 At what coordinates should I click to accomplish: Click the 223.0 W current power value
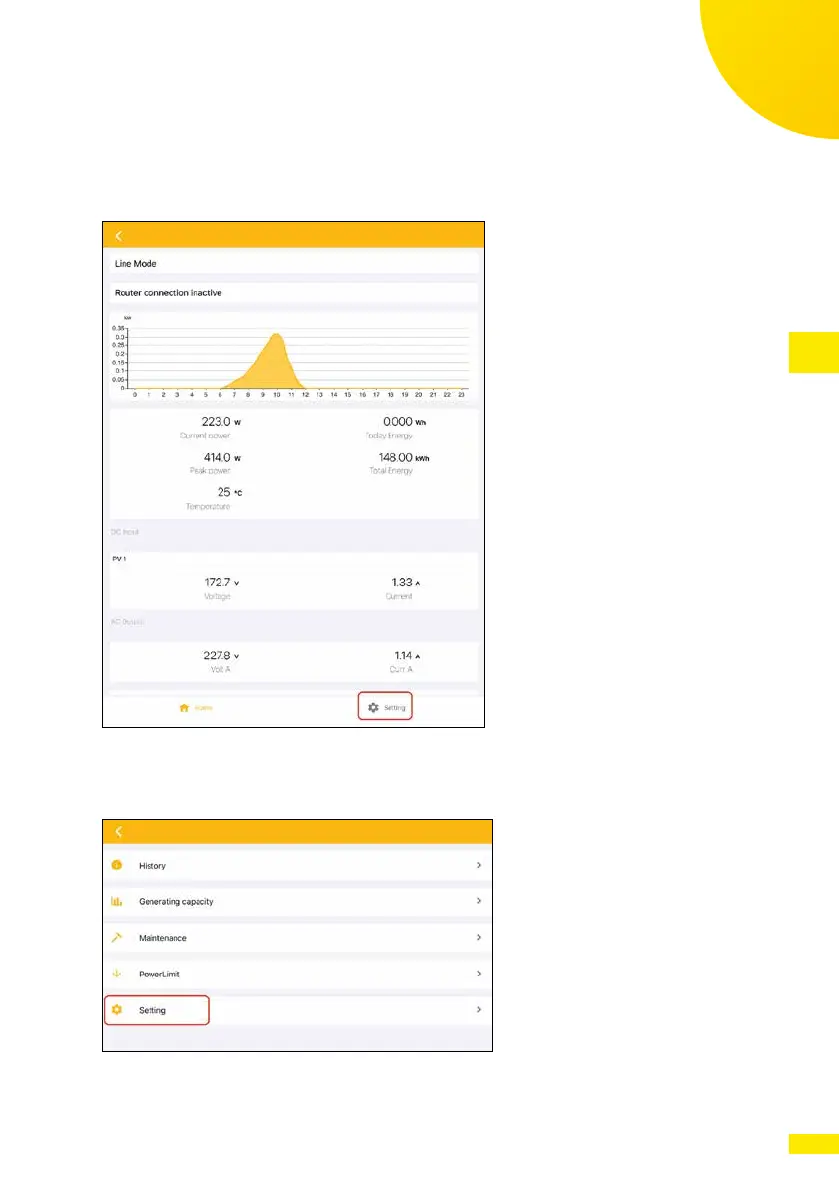point(221,422)
